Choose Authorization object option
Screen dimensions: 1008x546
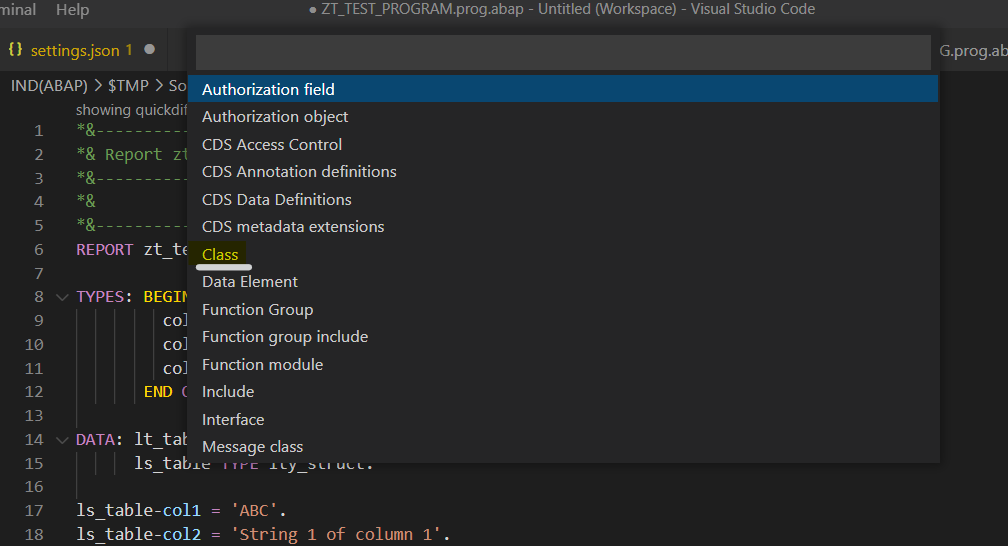(275, 117)
